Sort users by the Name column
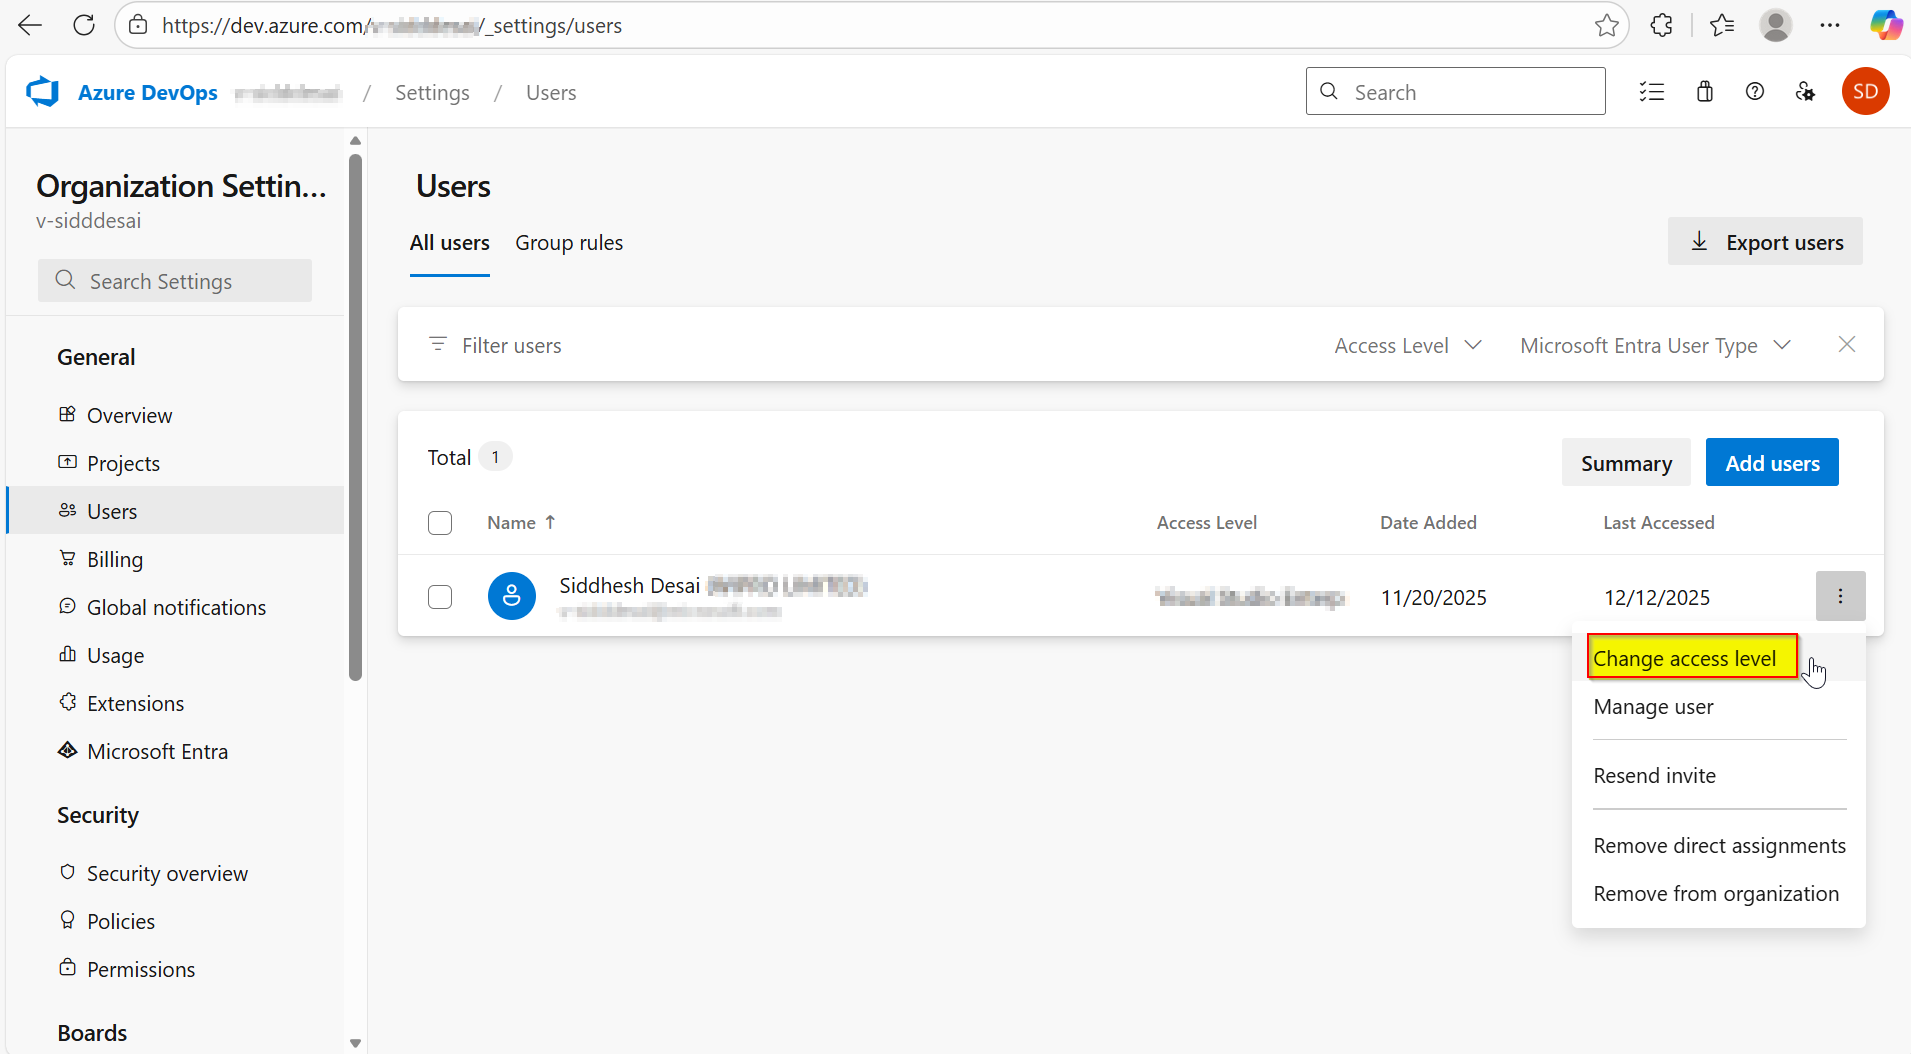This screenshot has height=1054, width=1911. click(x=521, y=523)
